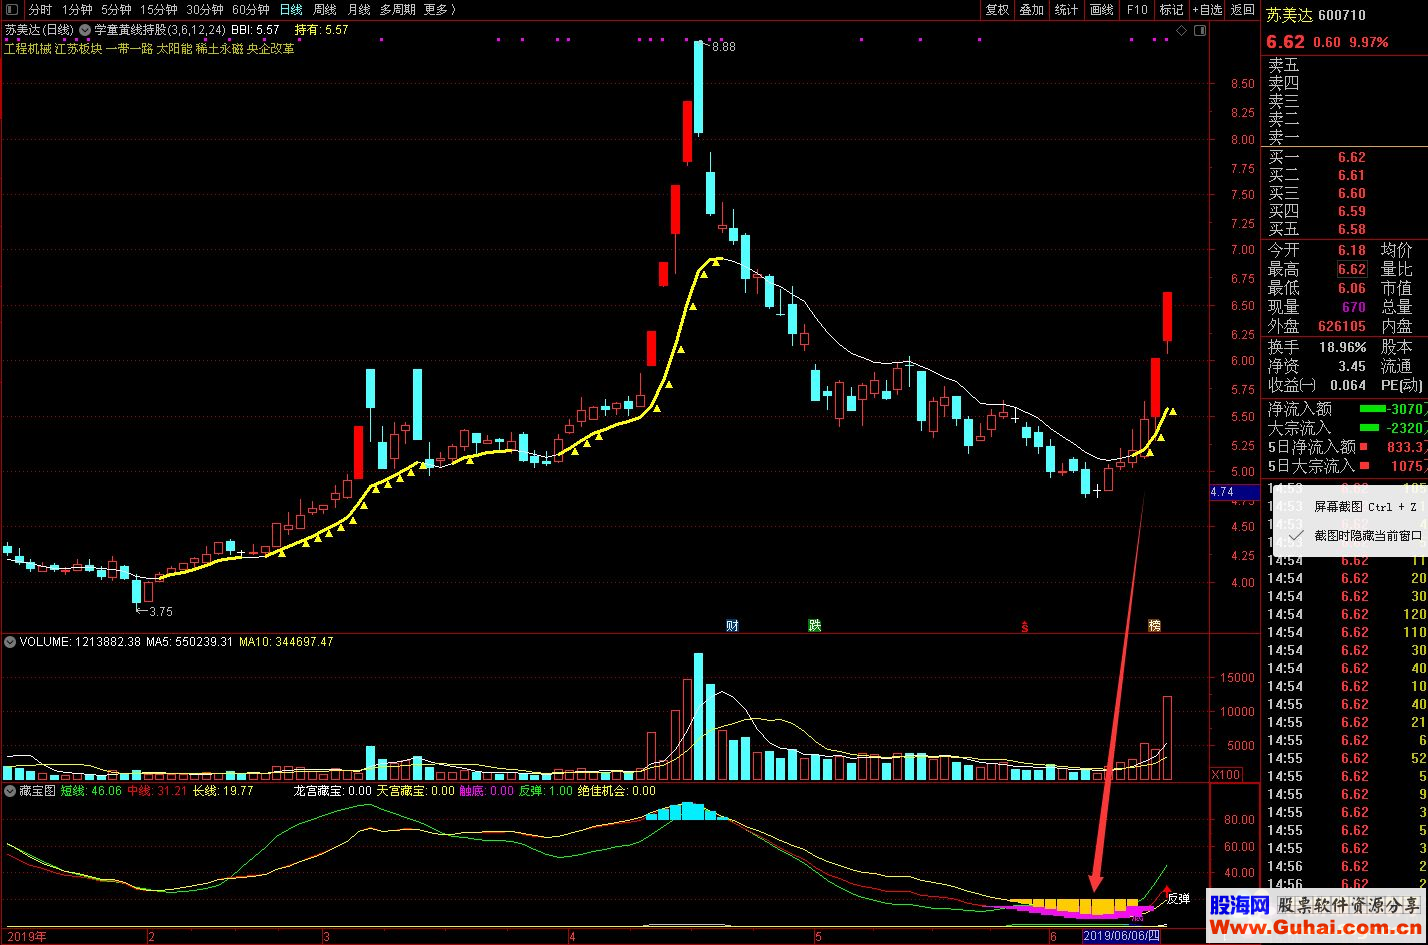Screen dimensions: 1428x945
Task: Click the 苏美达 stock name header
Action: click(x=1289, y=14)
